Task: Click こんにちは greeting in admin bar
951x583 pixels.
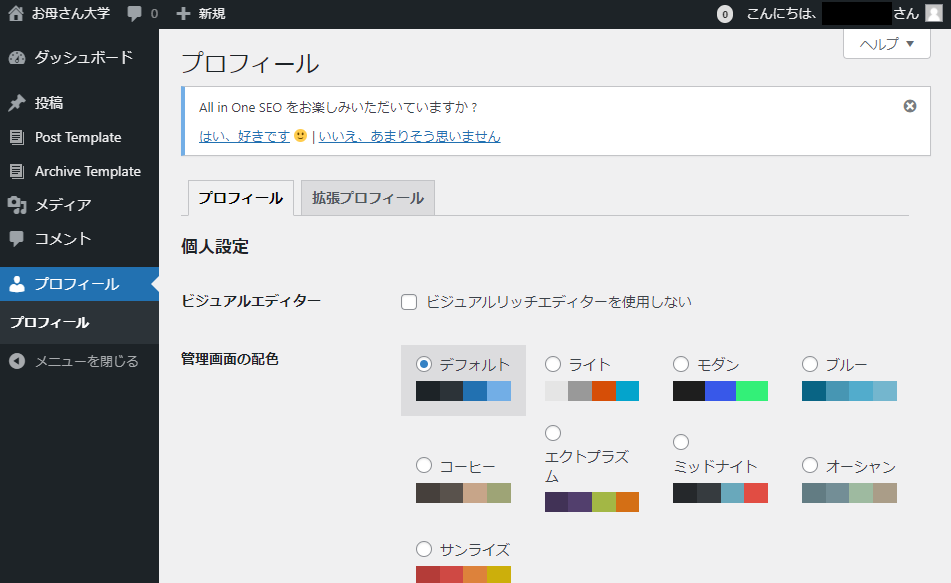Action: coord(781,13)
